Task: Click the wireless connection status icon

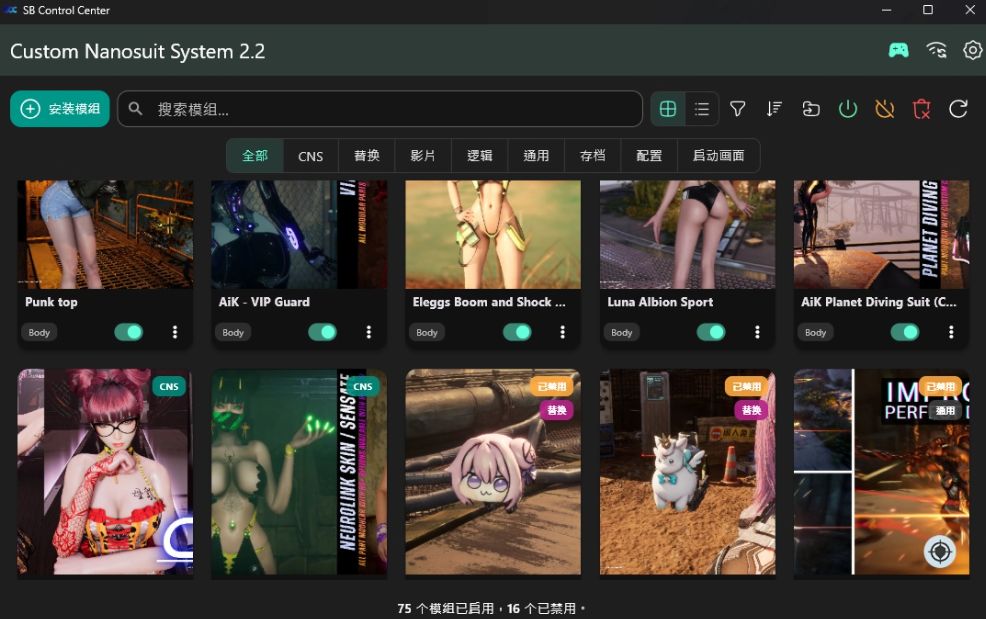Action: coord(936,50)
